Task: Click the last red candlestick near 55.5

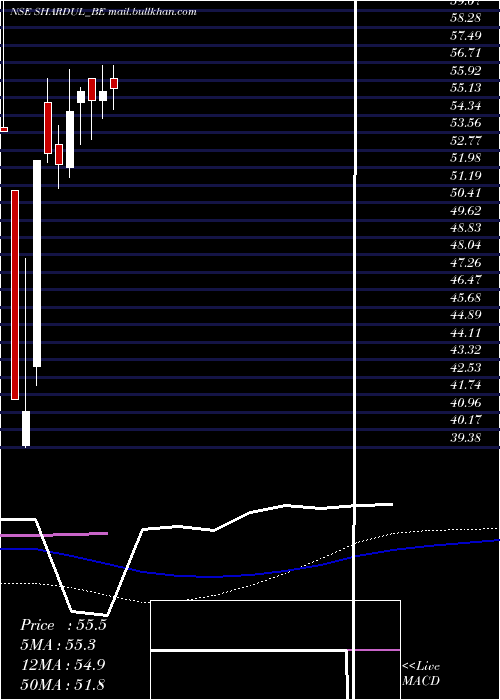Action: tap(114, 83)
